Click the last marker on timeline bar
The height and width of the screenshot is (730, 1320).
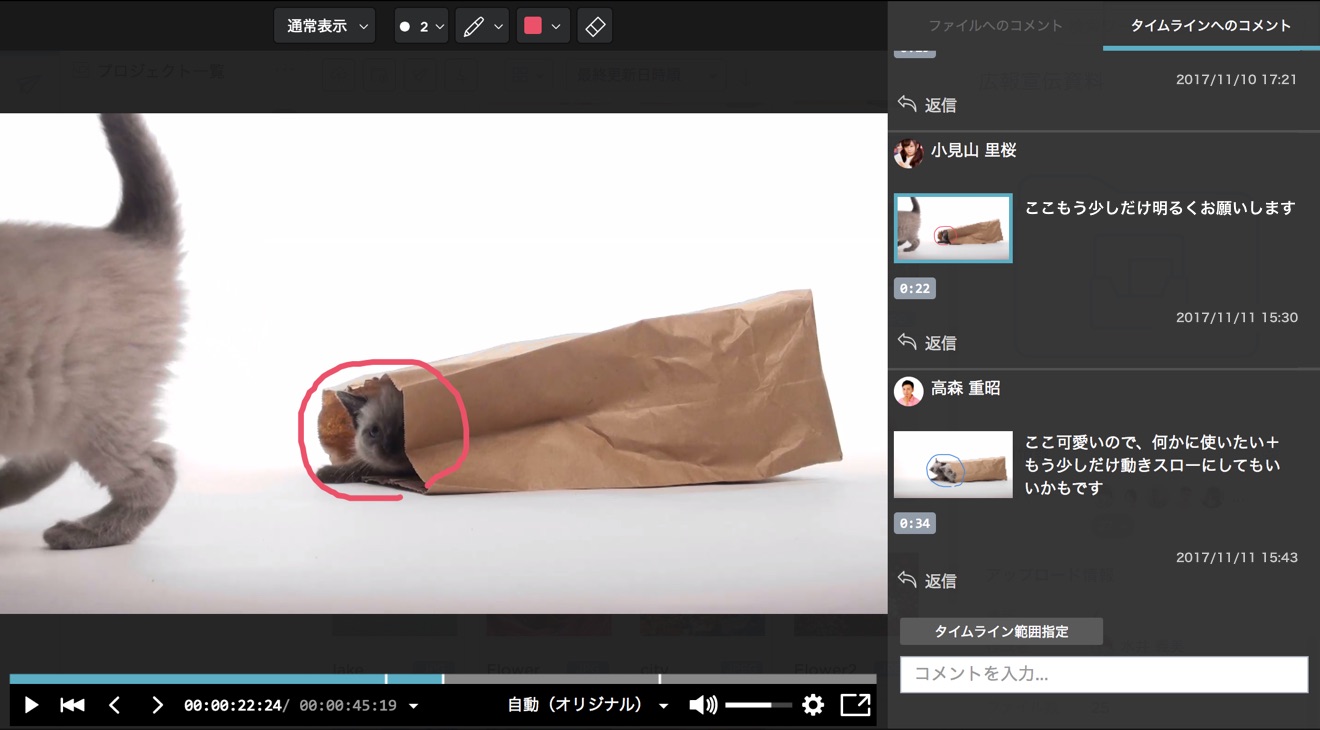click(659, 679)
